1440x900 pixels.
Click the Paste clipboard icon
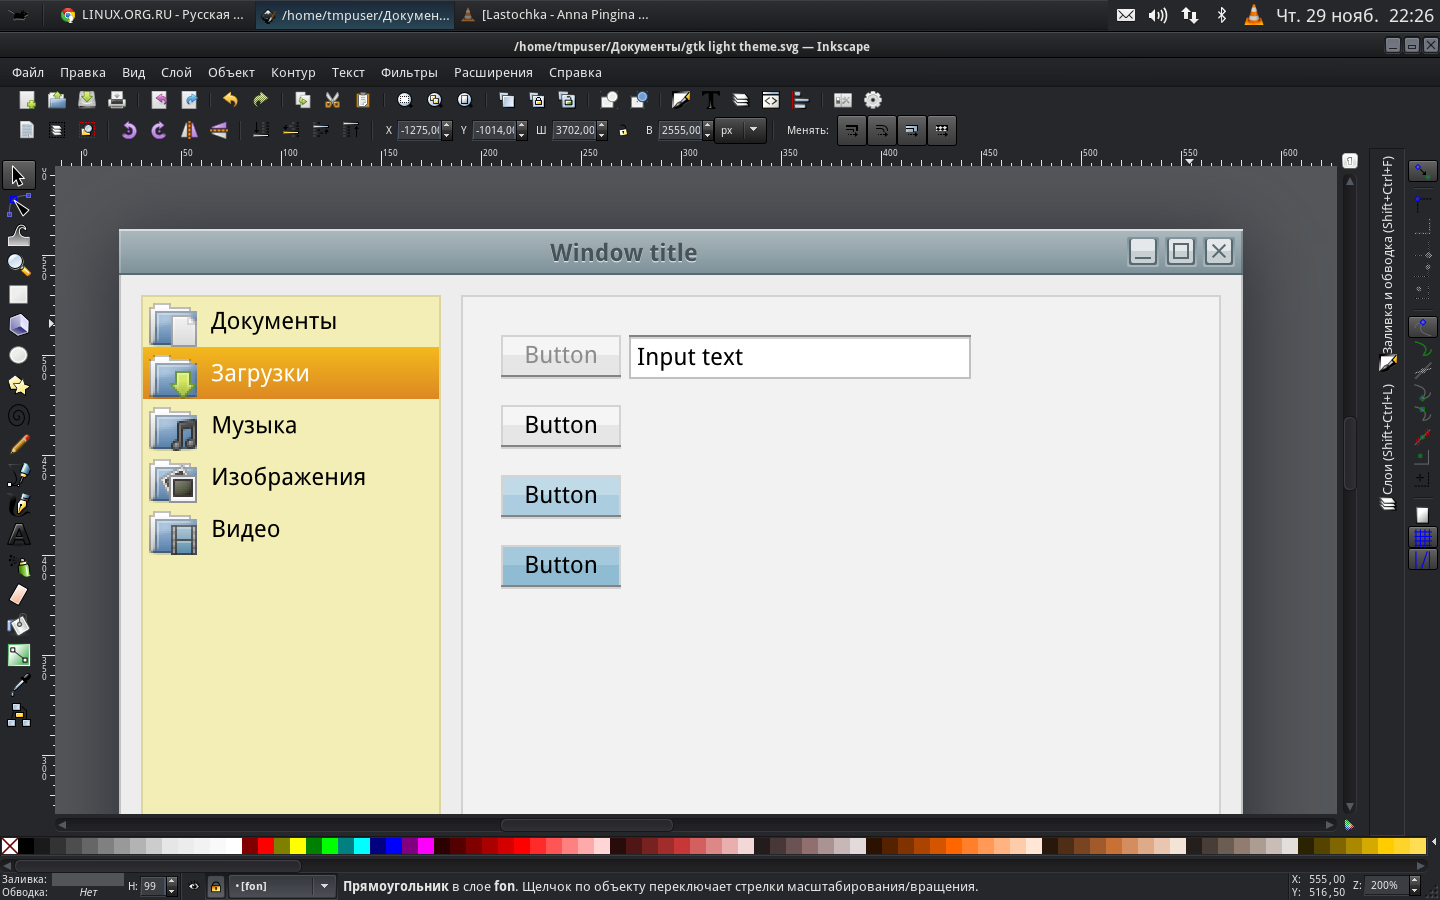pyautogui.click(x=363, y=100)
